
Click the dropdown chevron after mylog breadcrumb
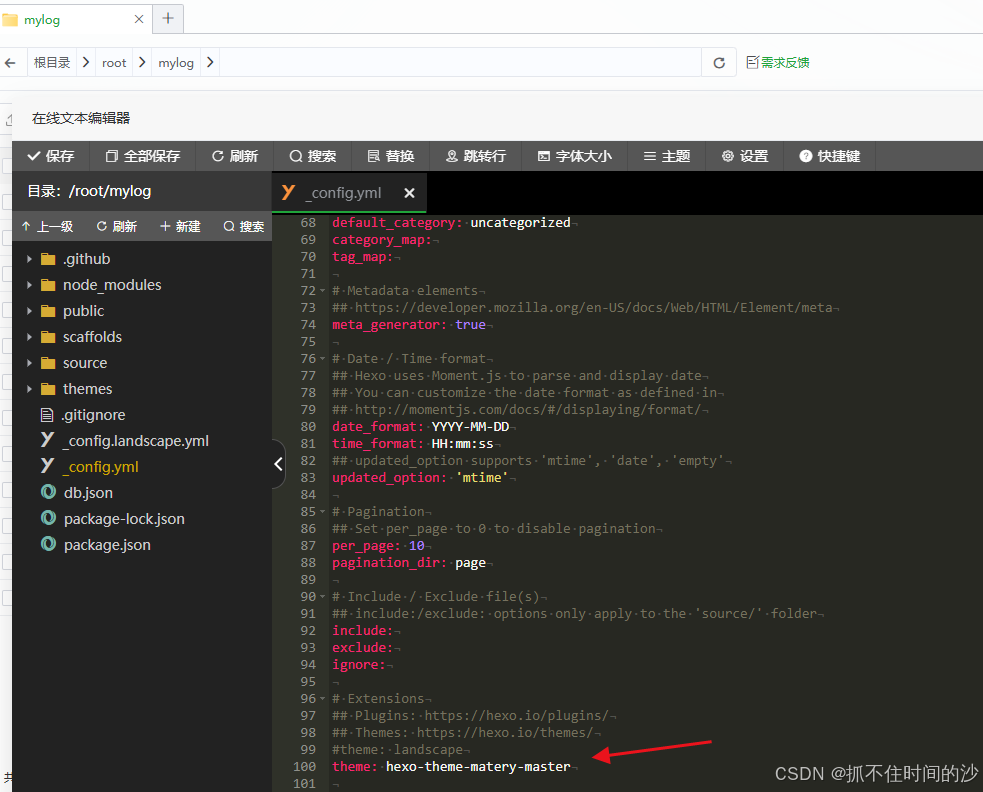pyautogui.click(x=210, y=63)
